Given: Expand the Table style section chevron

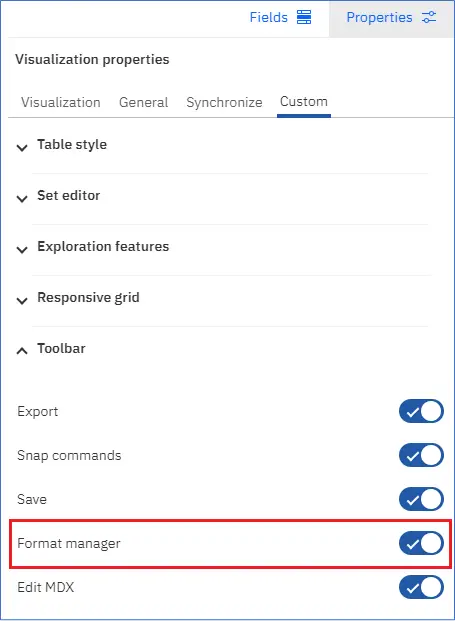Looking at the screenshot, I should (x=22, y=148).
